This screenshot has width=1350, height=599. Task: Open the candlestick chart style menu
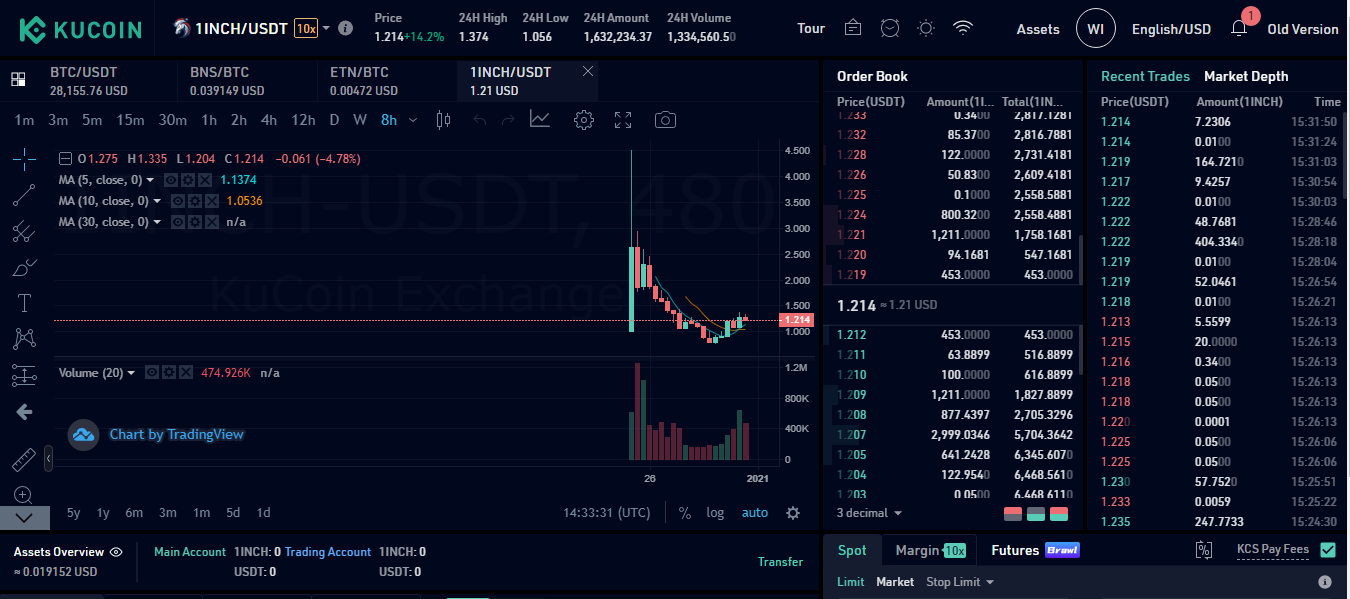(444, 120)
